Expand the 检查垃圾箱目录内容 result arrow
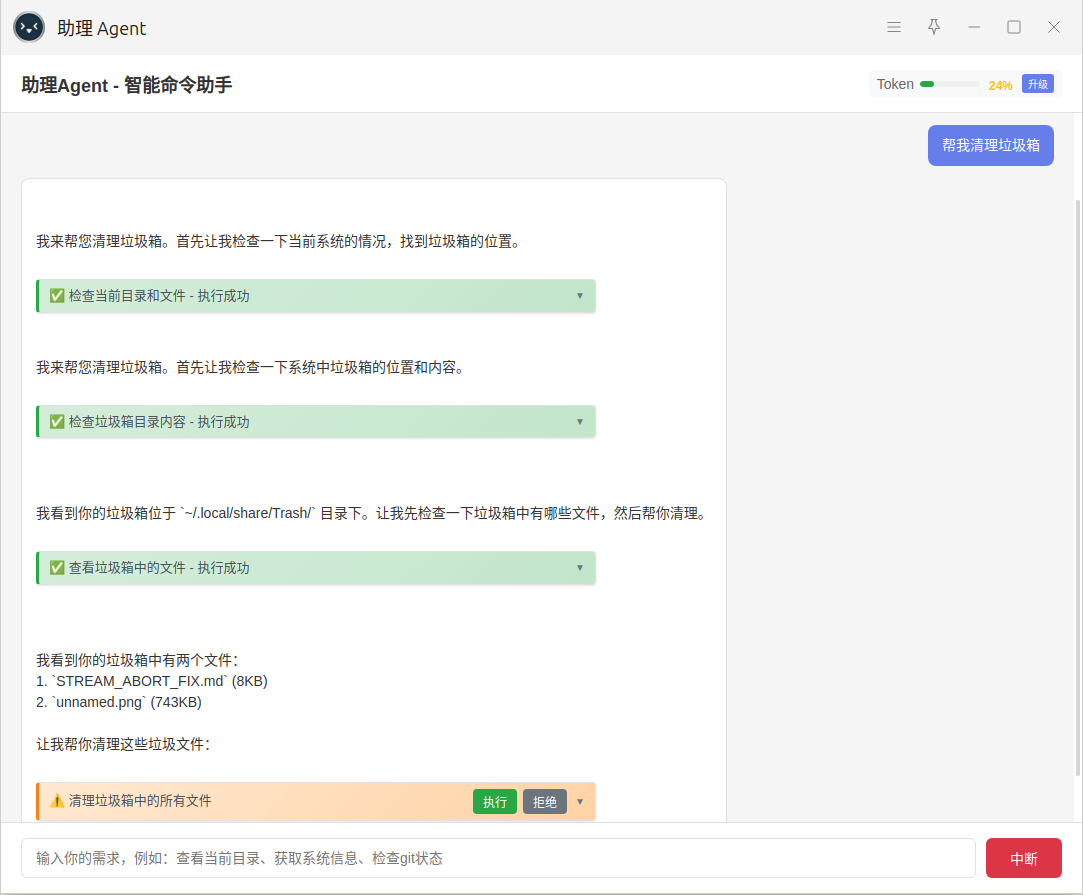1083x895 pixels. (x=579, y=422)
